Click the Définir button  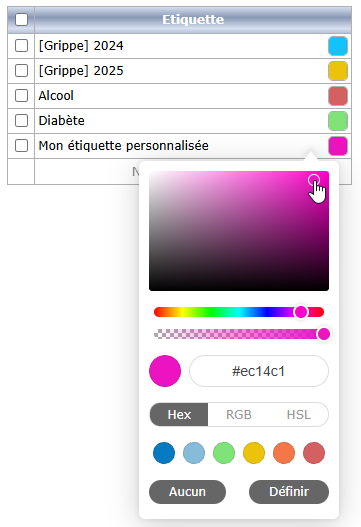[x=289, y=492]
